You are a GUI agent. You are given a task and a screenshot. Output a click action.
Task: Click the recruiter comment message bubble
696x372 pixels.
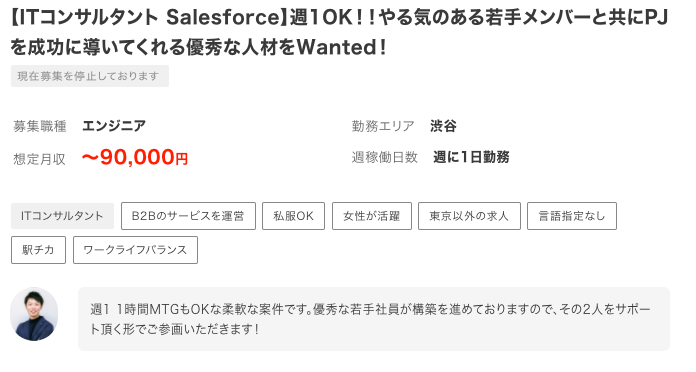(x=374, y=319)
